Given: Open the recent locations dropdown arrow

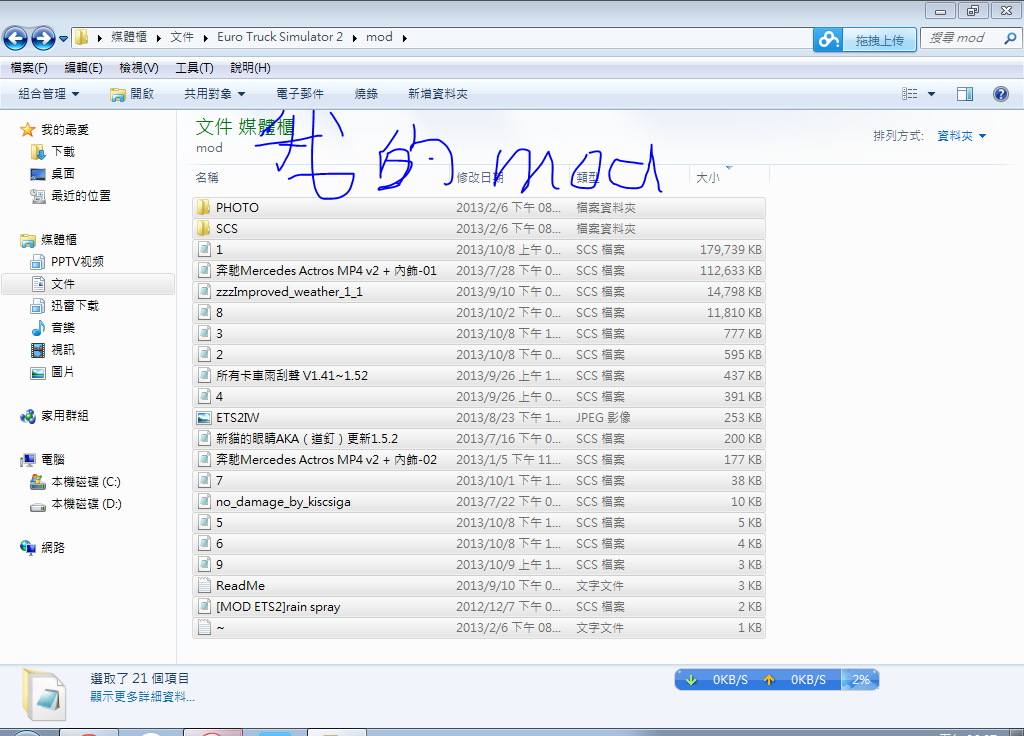Looking at the screenshot, I should [x=63, y=39].
